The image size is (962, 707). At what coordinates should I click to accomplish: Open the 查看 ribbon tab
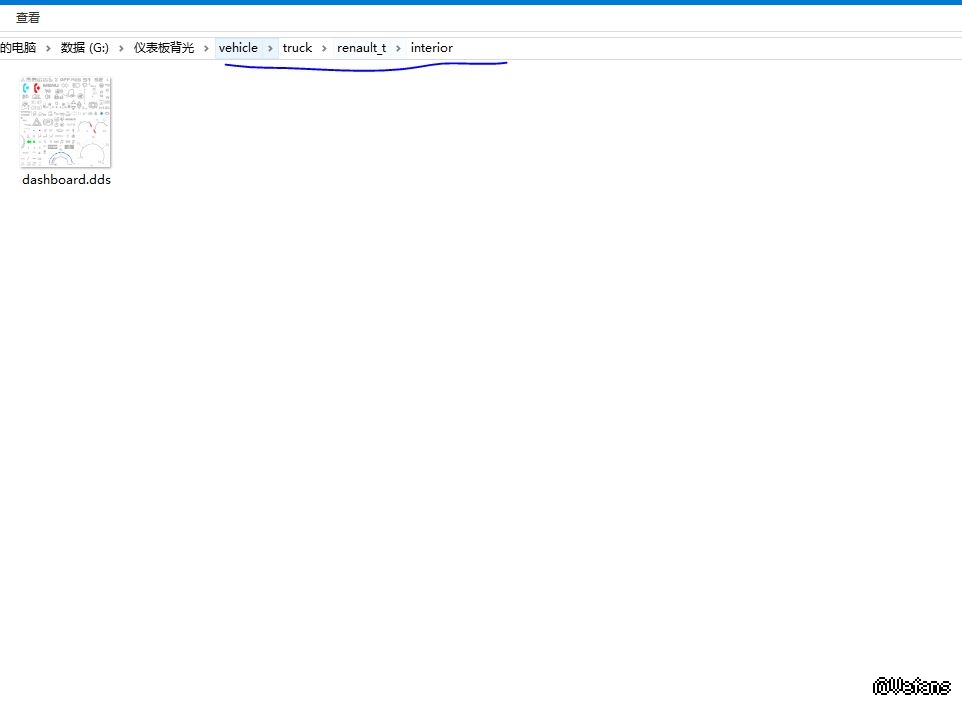tap(28, 18)
